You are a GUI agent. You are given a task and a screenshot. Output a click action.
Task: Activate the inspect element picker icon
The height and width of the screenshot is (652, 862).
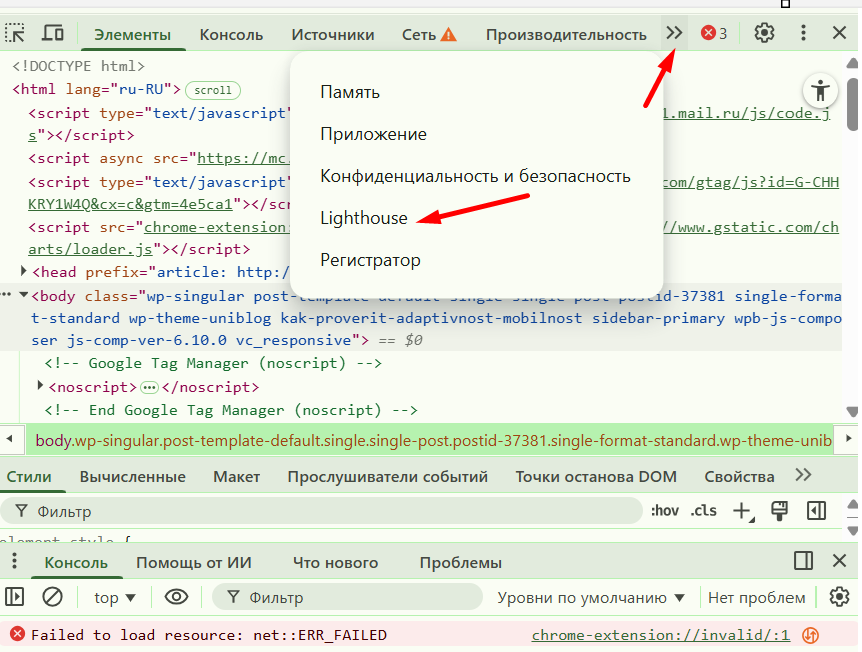(x=17, y=34)
